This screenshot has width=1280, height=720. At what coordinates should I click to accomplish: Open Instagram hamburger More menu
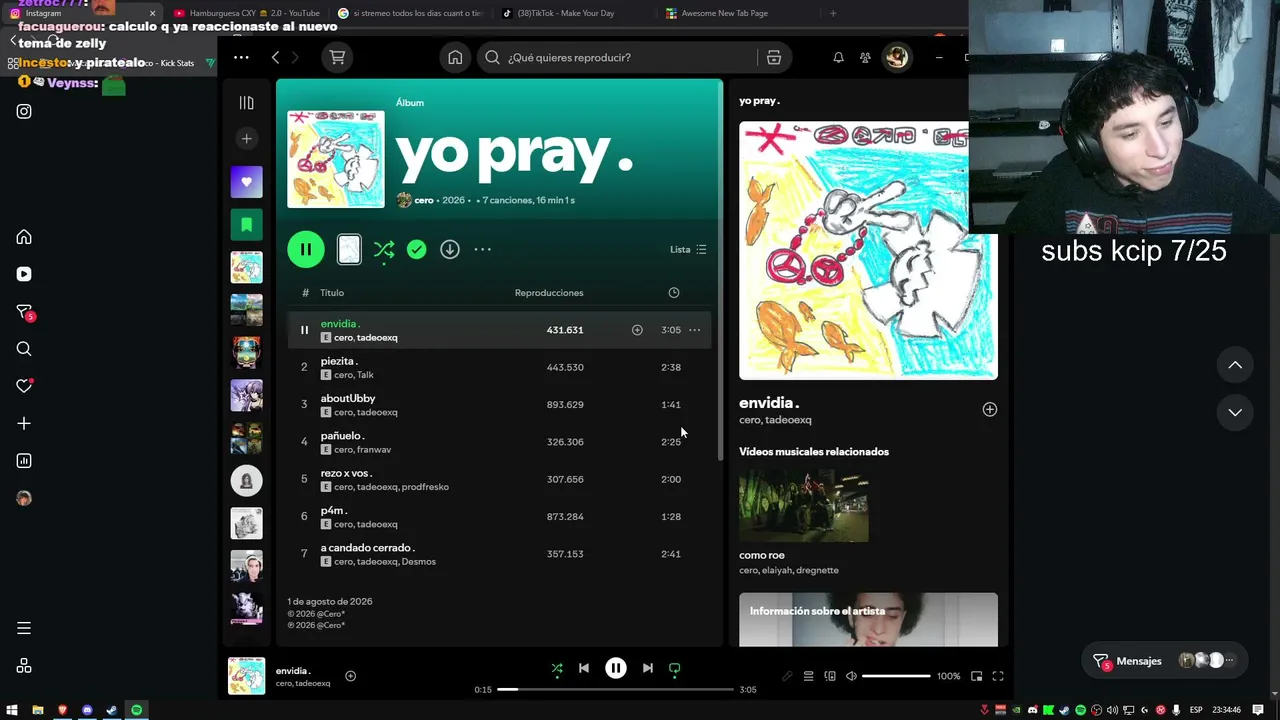(x=24, y=628)
